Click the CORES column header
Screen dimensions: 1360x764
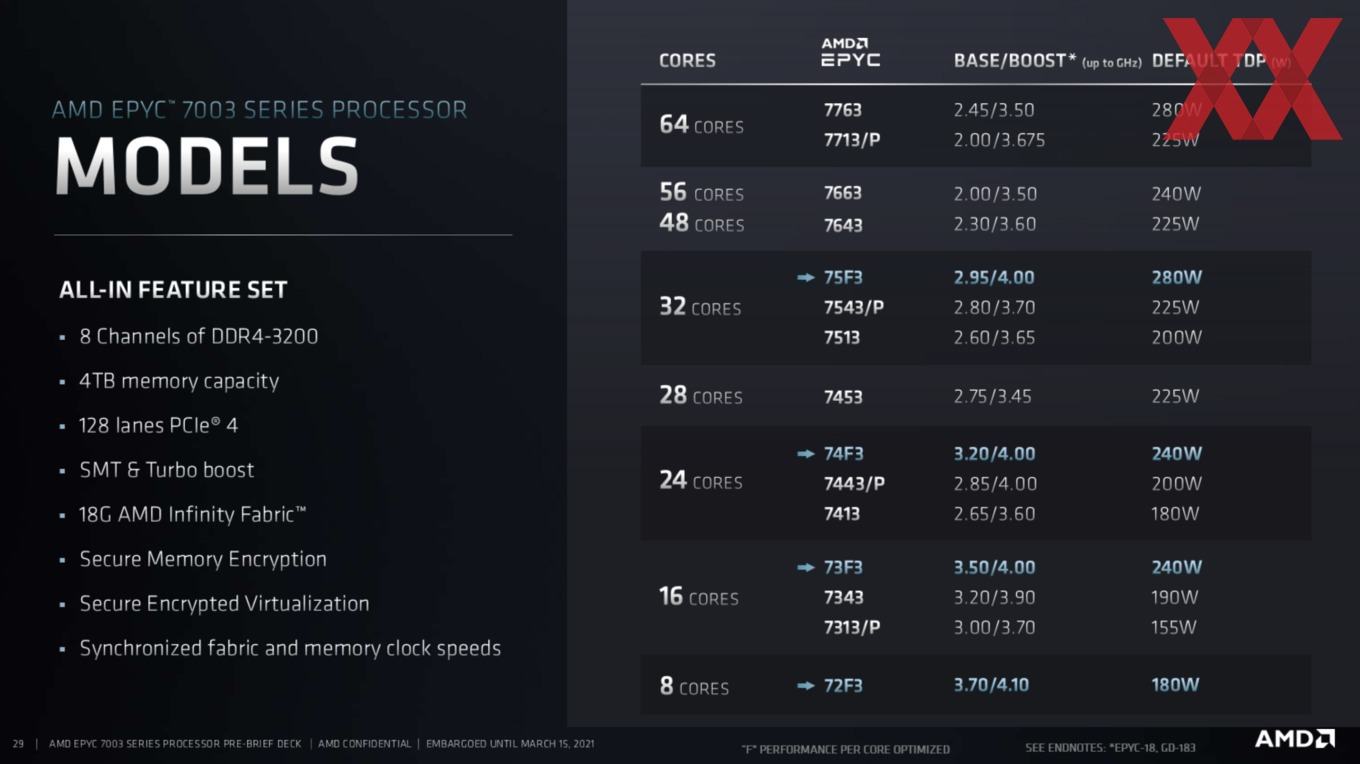tap(687, 61)
